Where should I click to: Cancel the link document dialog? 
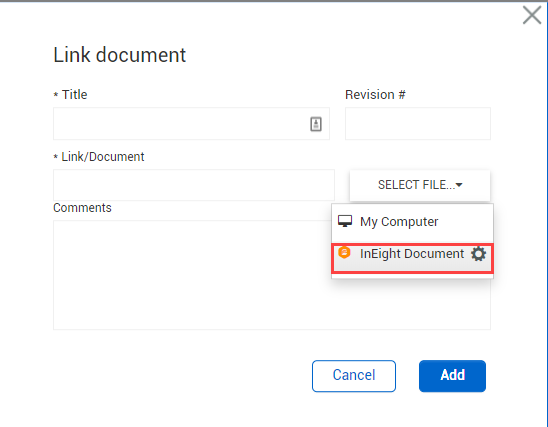coord(354,376)
